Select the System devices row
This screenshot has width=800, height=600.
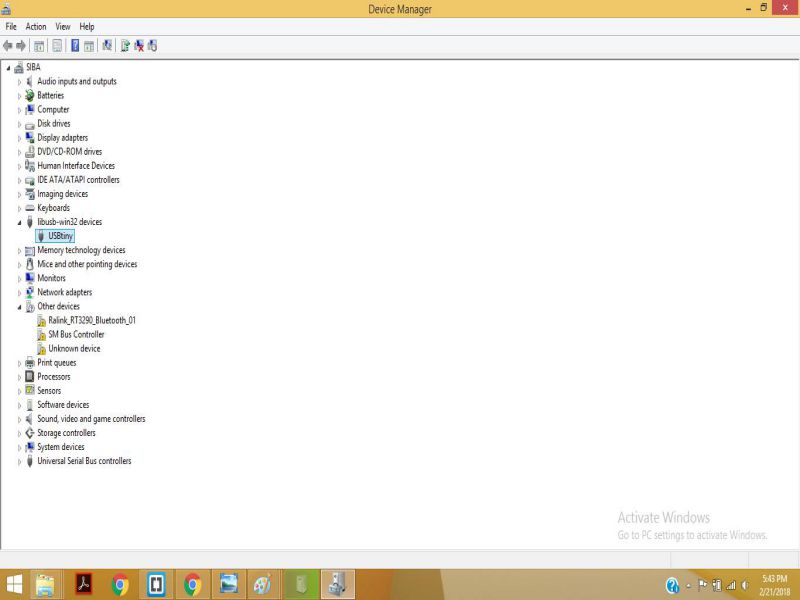pos(61,447)
